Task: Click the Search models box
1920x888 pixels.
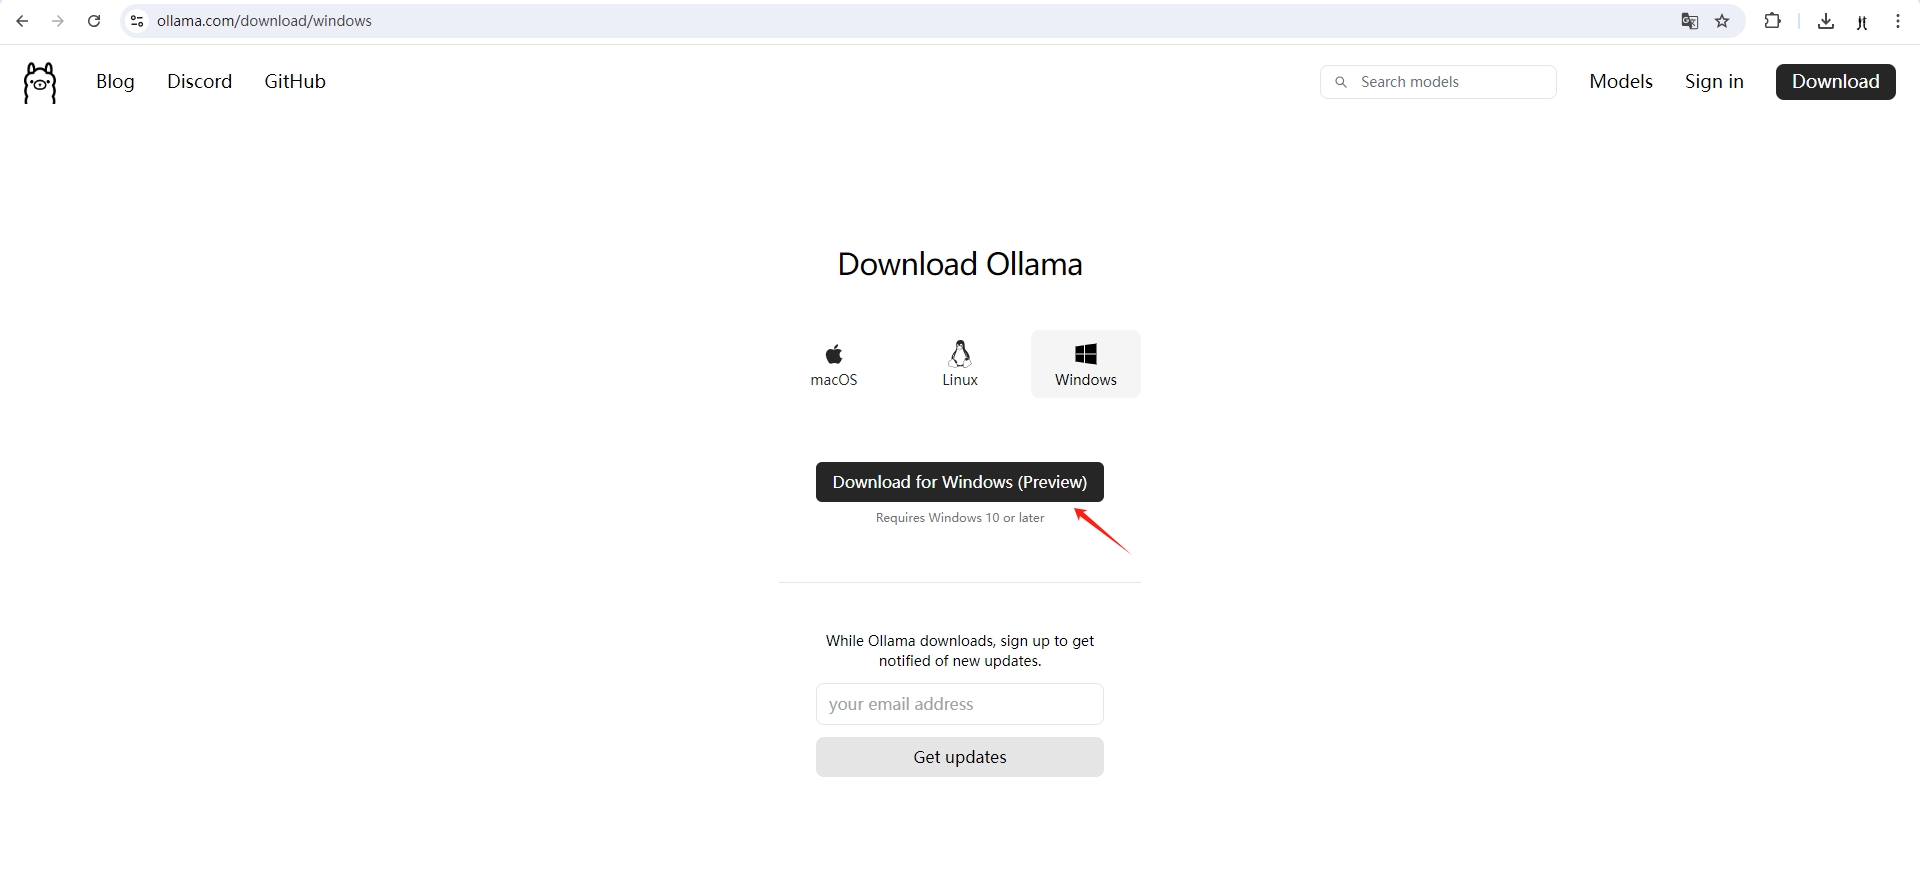Action: [x=1438, y=82]
